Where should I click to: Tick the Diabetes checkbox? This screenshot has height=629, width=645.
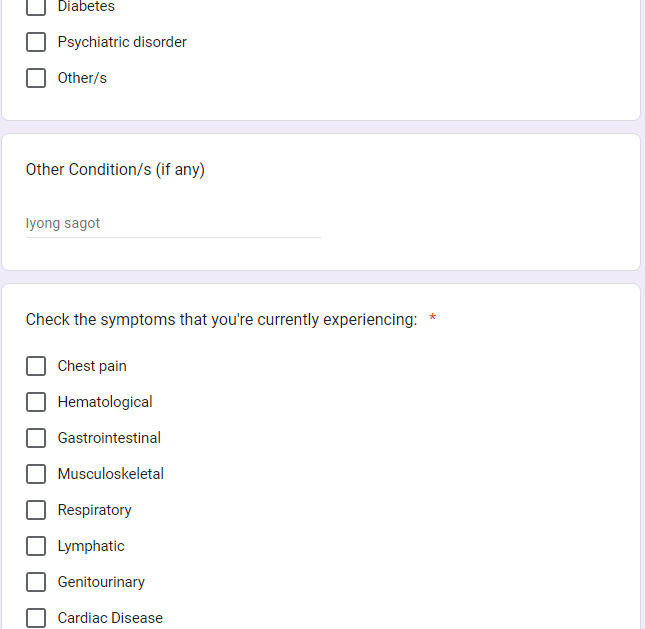(x=36, y=7)
